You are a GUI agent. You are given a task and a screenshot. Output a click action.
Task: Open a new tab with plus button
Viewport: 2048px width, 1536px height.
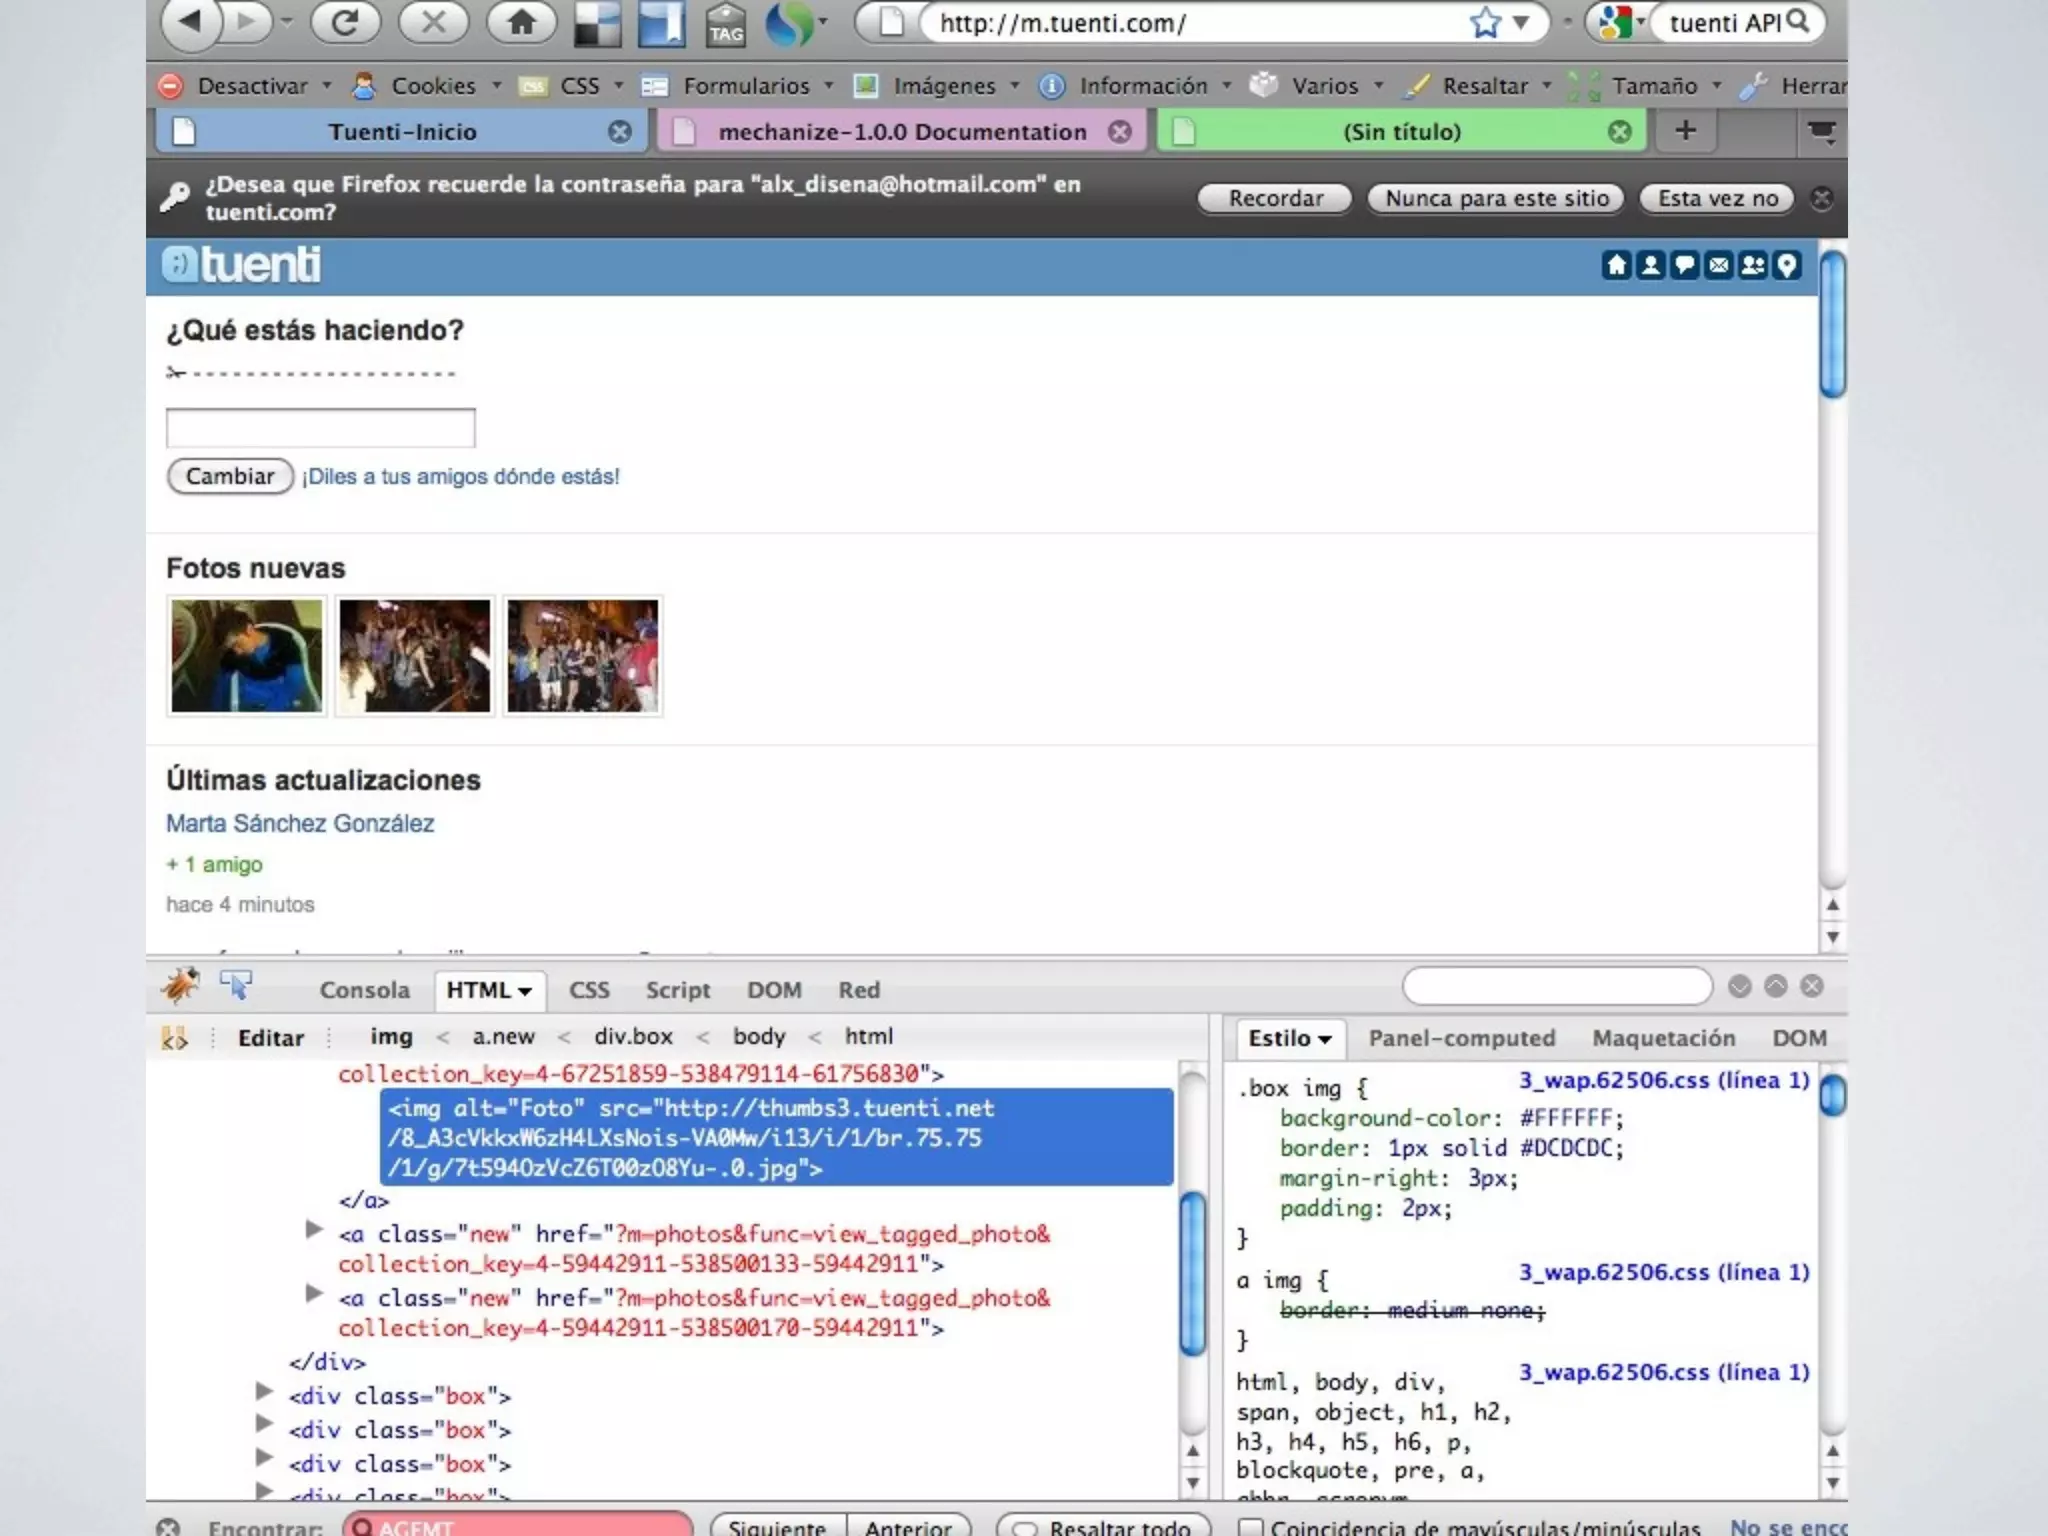pos(1685,131)
